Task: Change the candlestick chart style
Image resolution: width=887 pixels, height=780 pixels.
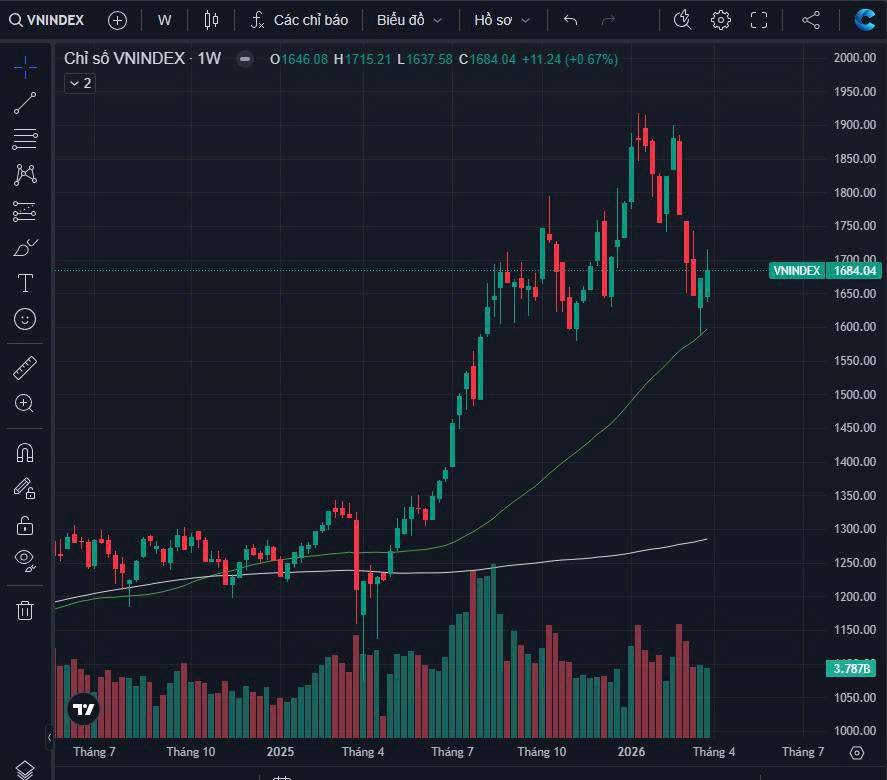Action: click(211, 20)
